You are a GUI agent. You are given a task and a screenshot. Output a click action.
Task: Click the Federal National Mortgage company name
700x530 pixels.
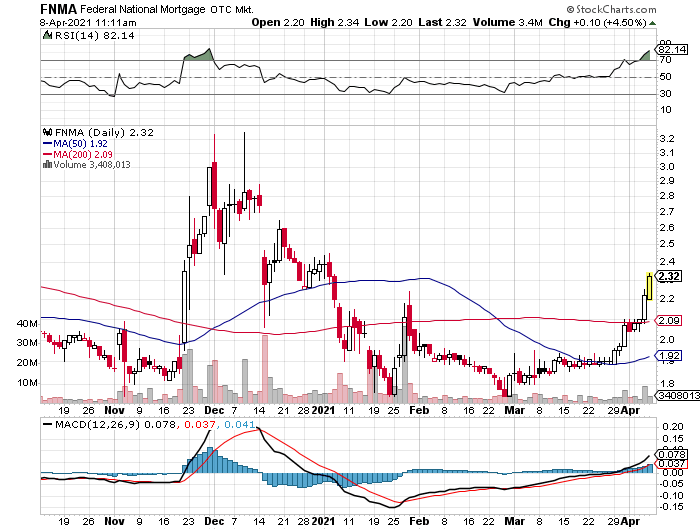pos(143,9)
